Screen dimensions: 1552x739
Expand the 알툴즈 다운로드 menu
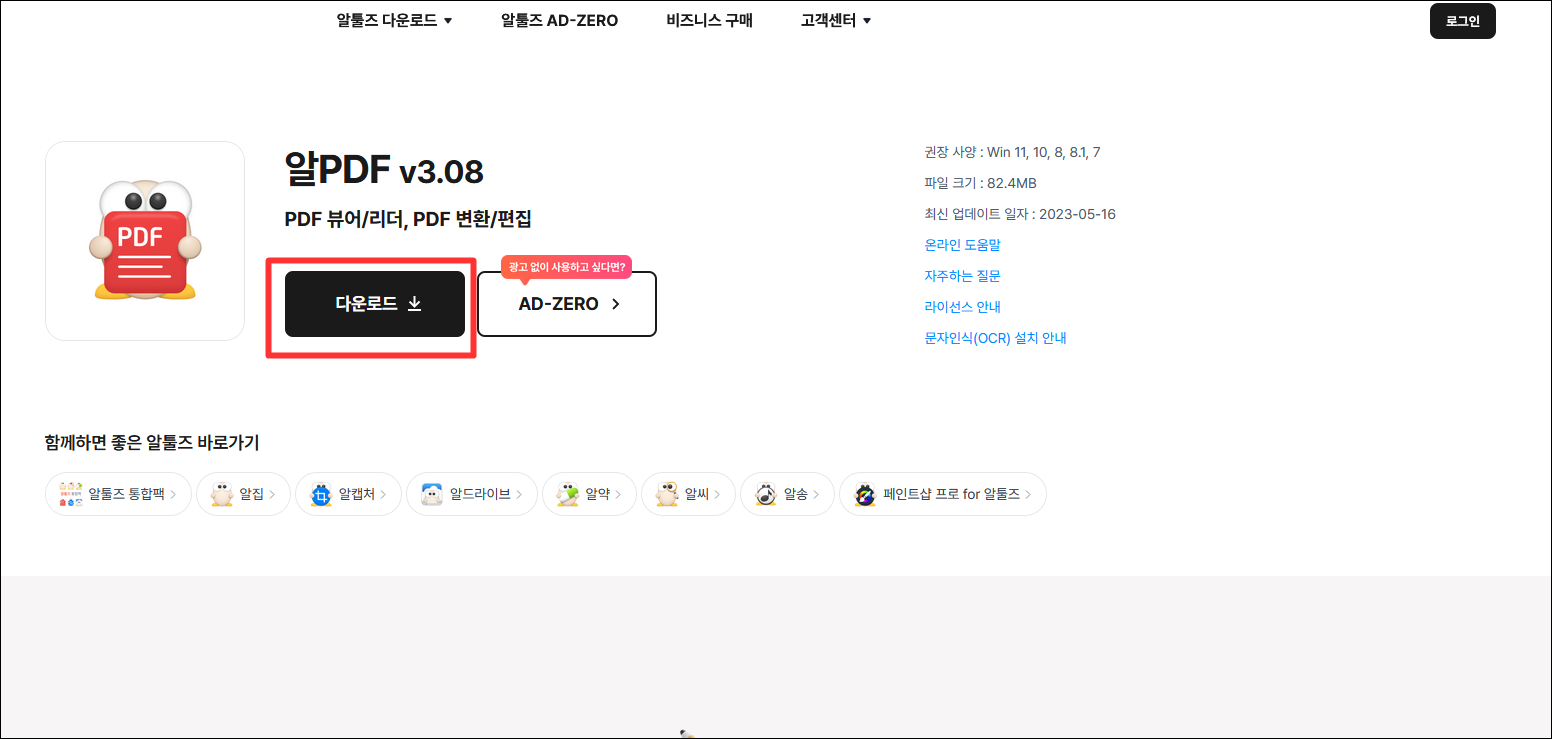pos(394,20)
